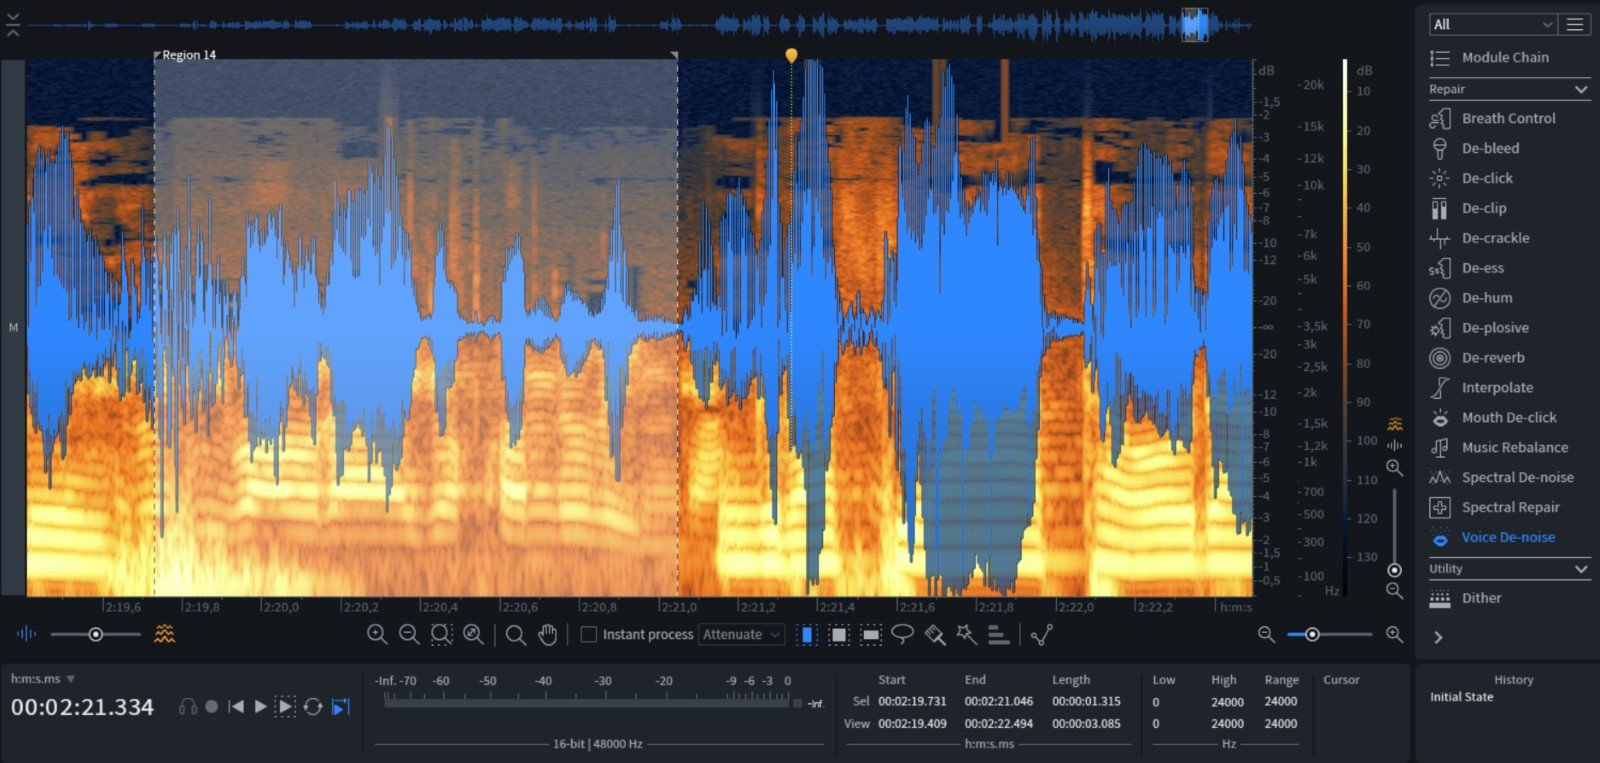The width and height of the screenshot is (1600, 763).
Task: Select the magnifier Zoom tool
Action: pyautogui.click(x=515, y=634)
